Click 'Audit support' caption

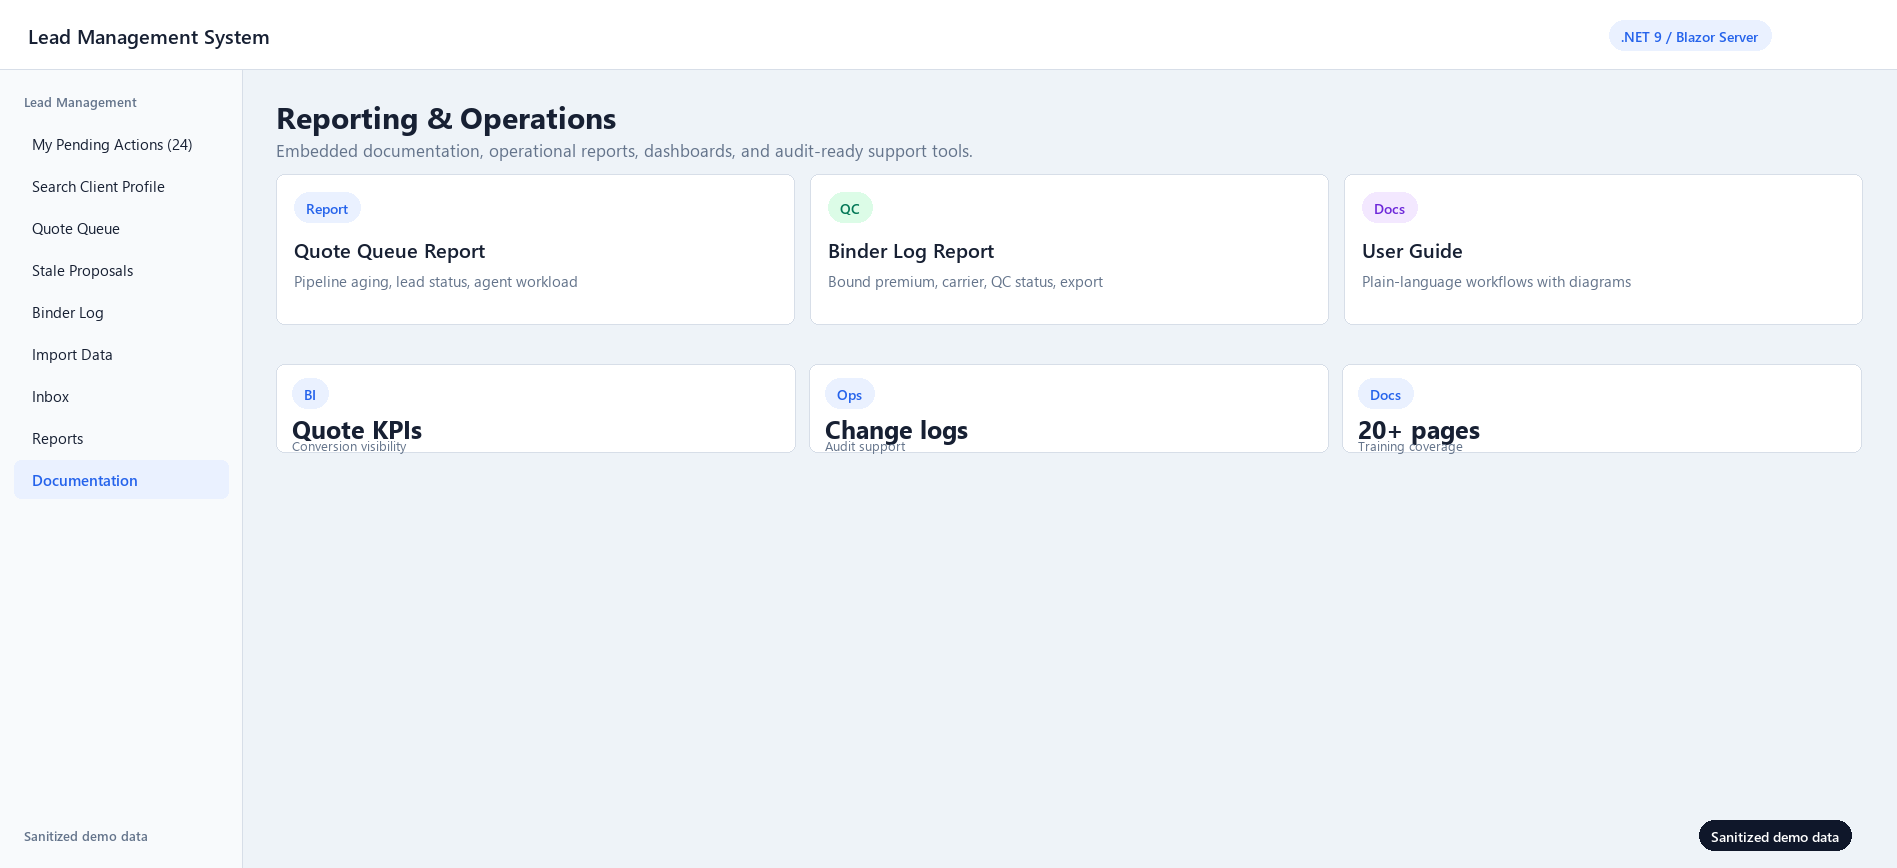(865, 447)
